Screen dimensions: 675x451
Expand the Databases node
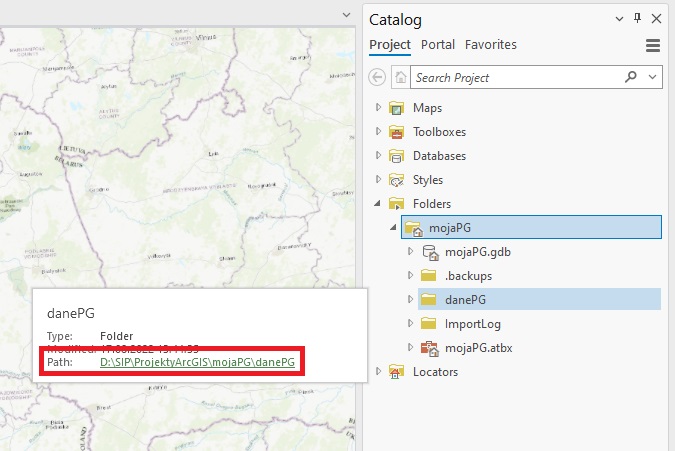pyautogui.click(x=378, y=156)
